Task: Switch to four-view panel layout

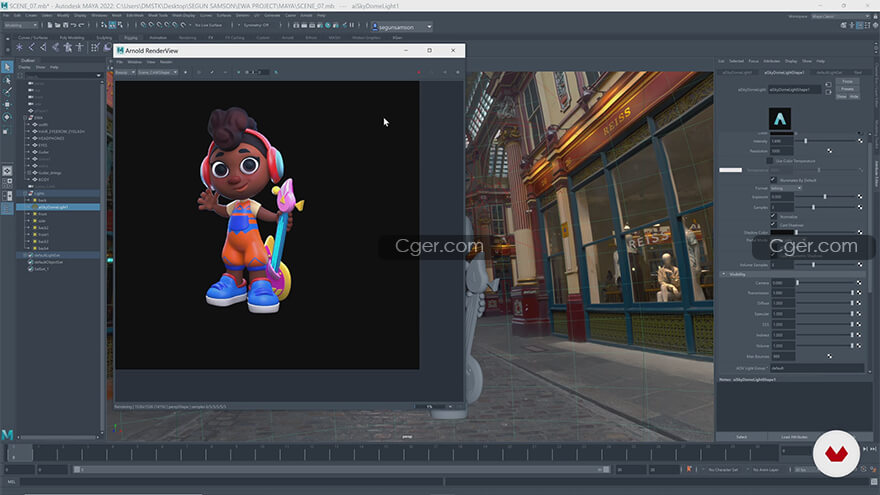Action: click(x=7, y=182)
